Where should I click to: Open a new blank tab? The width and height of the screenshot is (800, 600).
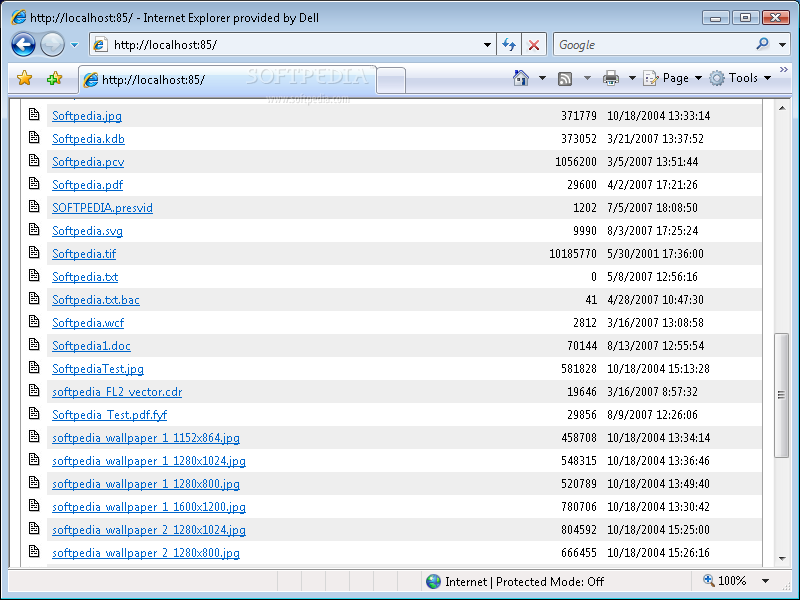click(x=391, y=80)
